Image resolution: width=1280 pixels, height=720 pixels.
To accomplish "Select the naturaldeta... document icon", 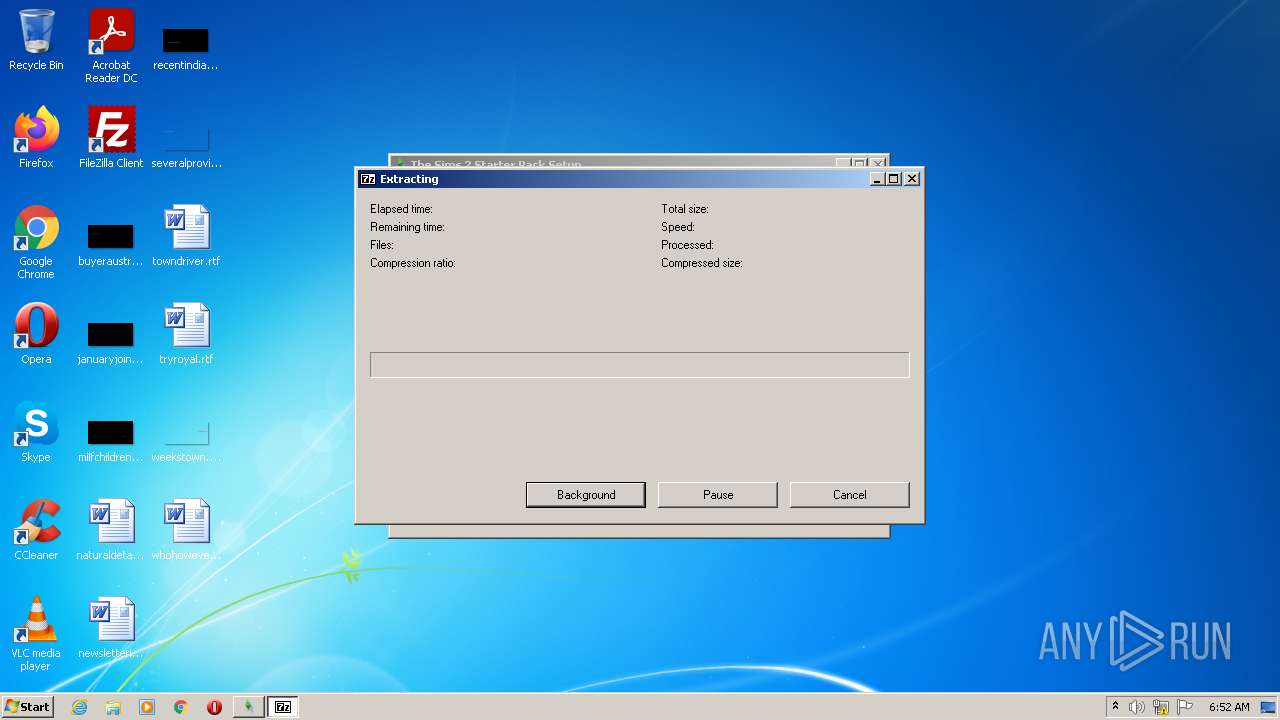I will tap(111, 530).
